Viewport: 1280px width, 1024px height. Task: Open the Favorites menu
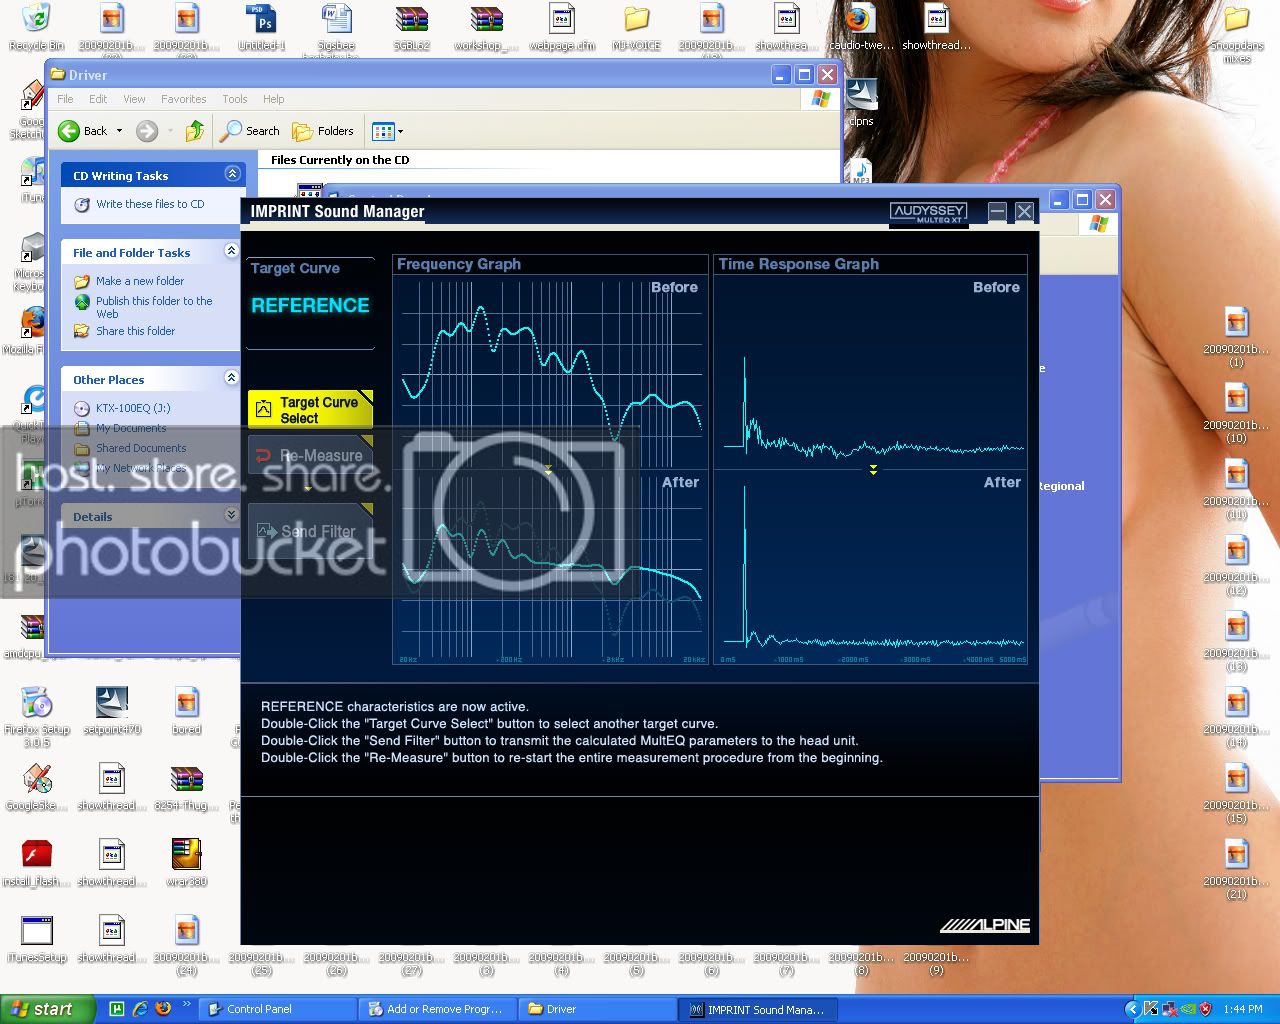[183, 99]
